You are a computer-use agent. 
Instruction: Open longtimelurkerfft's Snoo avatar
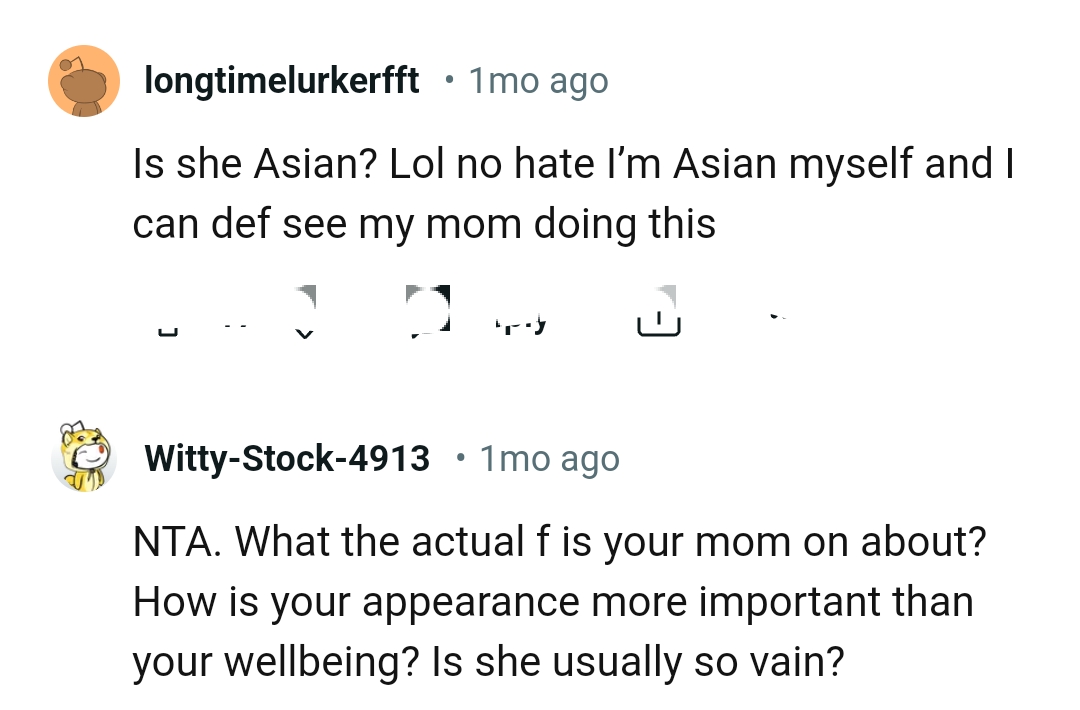tap(84, 81)
